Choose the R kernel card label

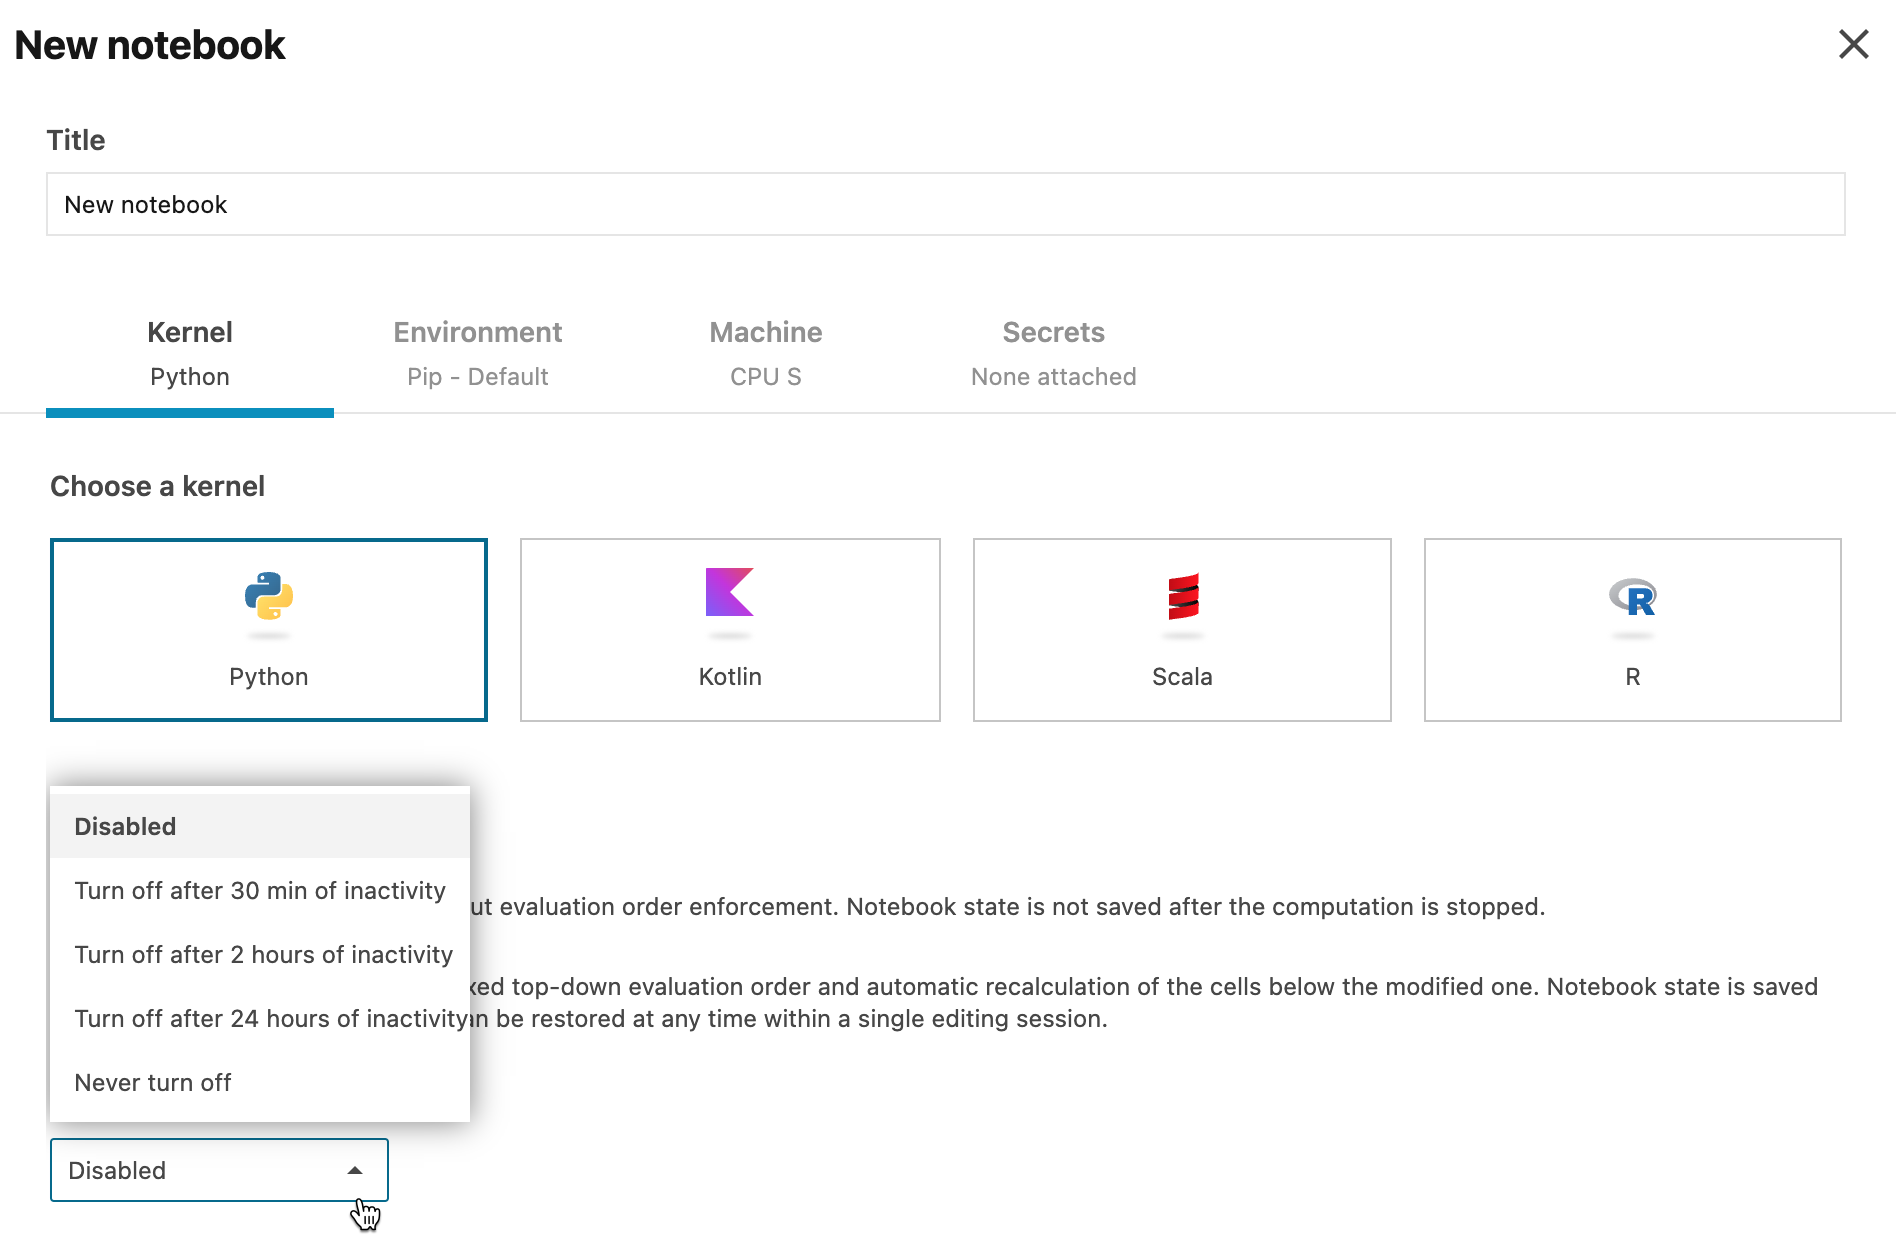click(x=1632, y=677)
